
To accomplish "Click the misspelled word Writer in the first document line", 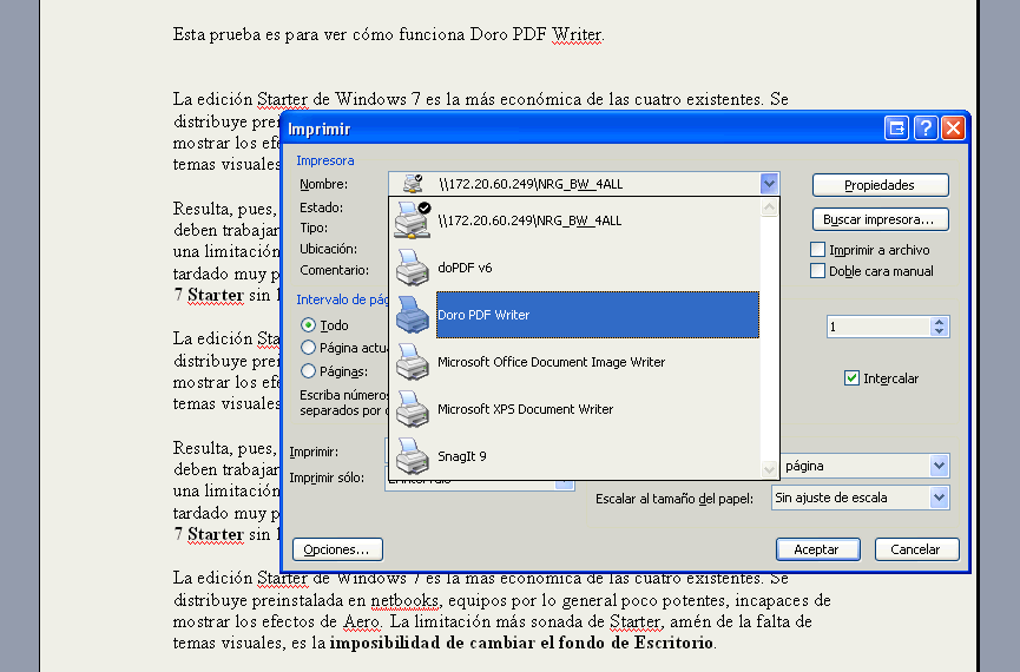I will coord(576,34).
